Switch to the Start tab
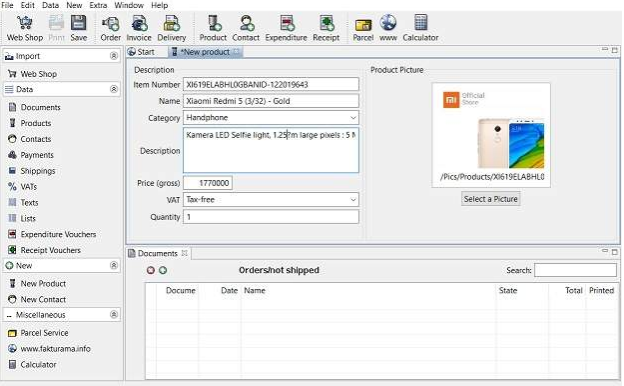This screenshot has height=386, width=624. [142, 52]
